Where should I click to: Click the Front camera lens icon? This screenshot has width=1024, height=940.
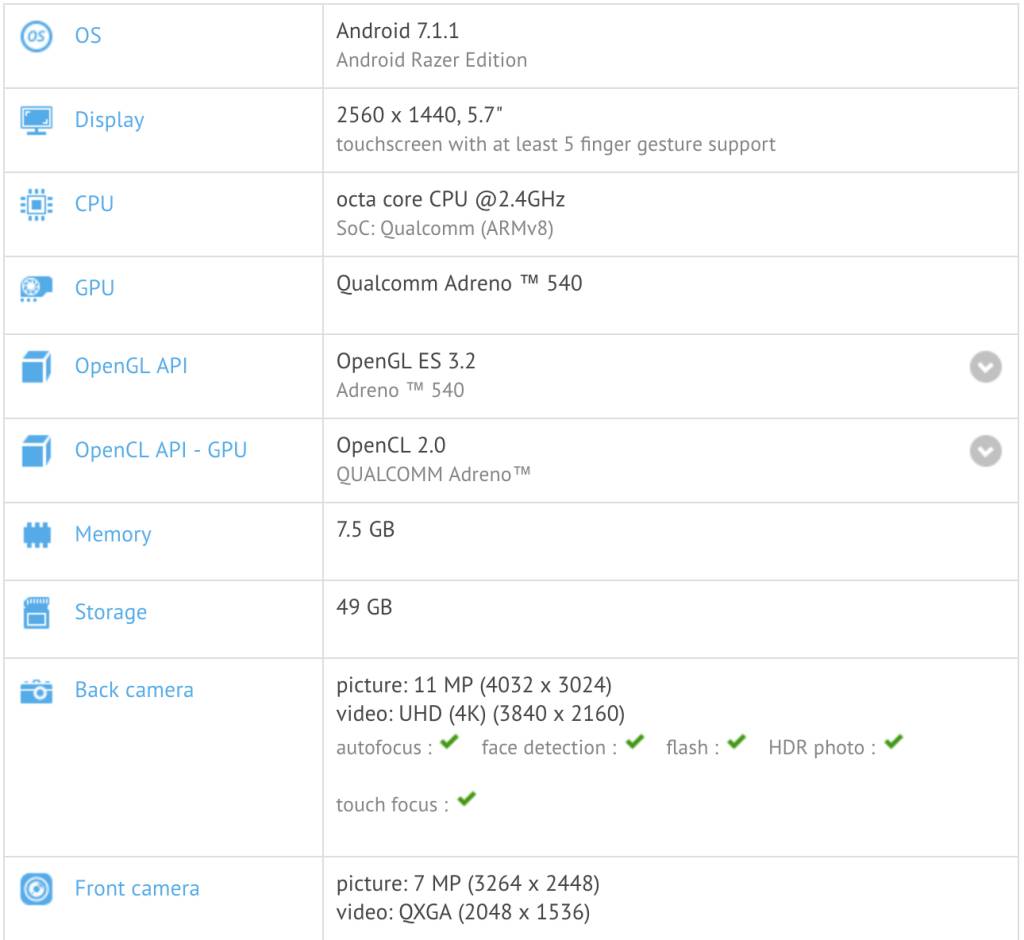point(36,889)
